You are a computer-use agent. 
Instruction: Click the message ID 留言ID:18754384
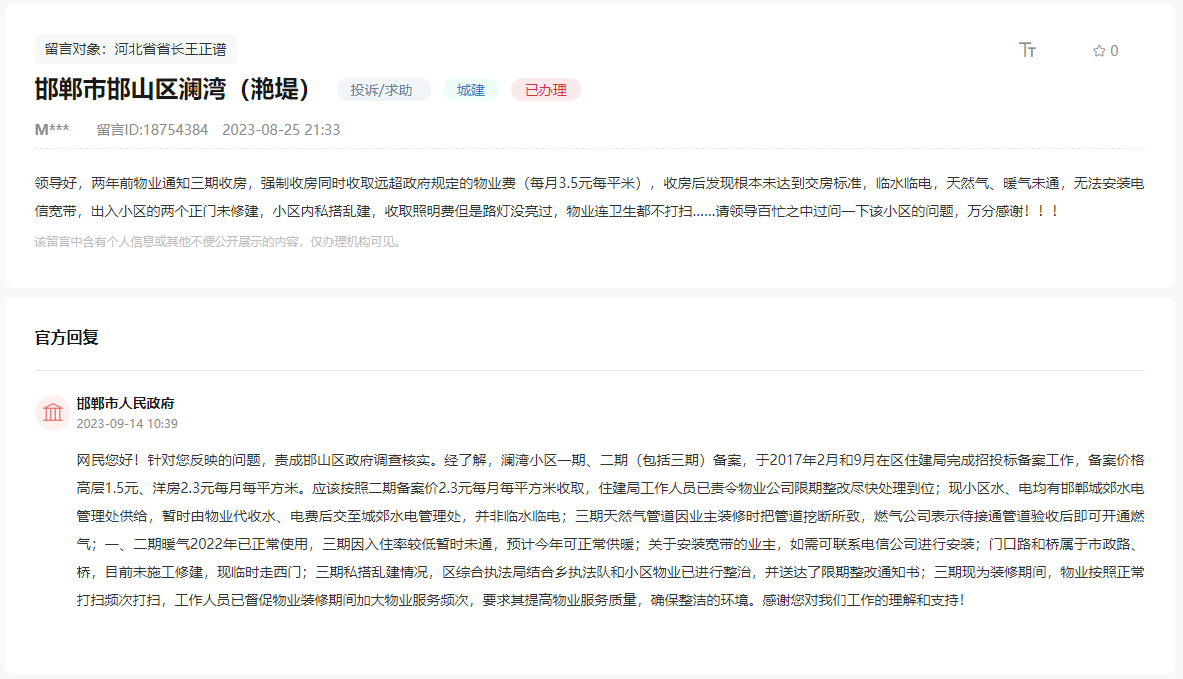pos(152,130)
